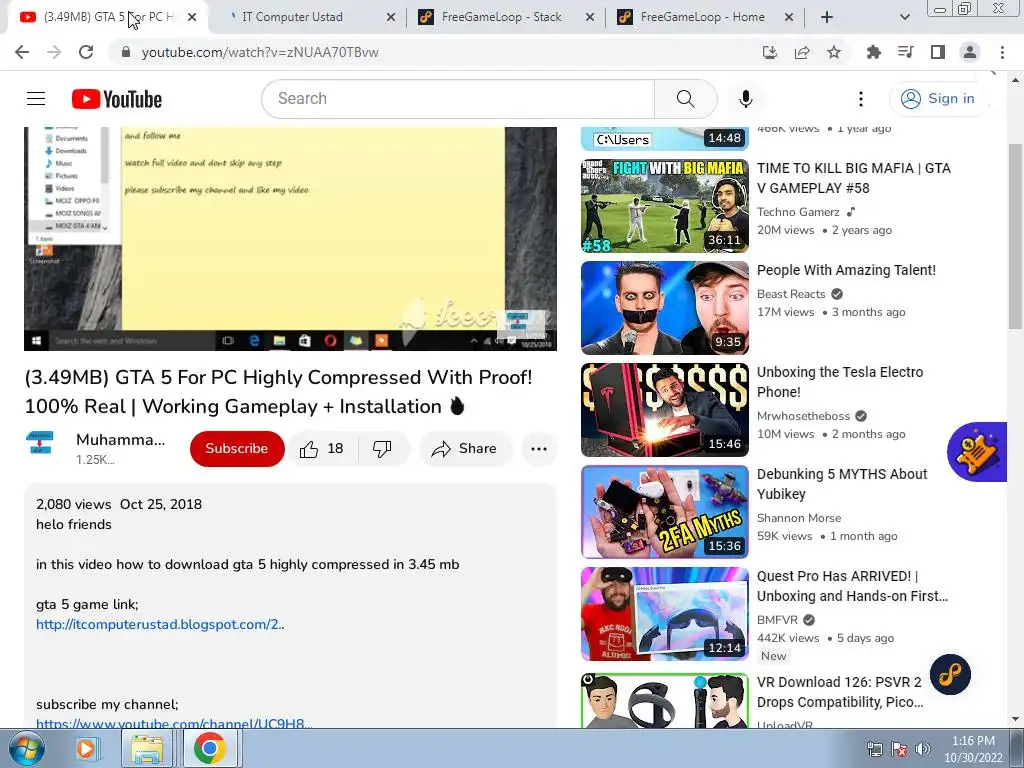The width and height of the screenshot is (1024, 768).
Task: Open Shannon Morse channel name
Action: pos(799,518)
